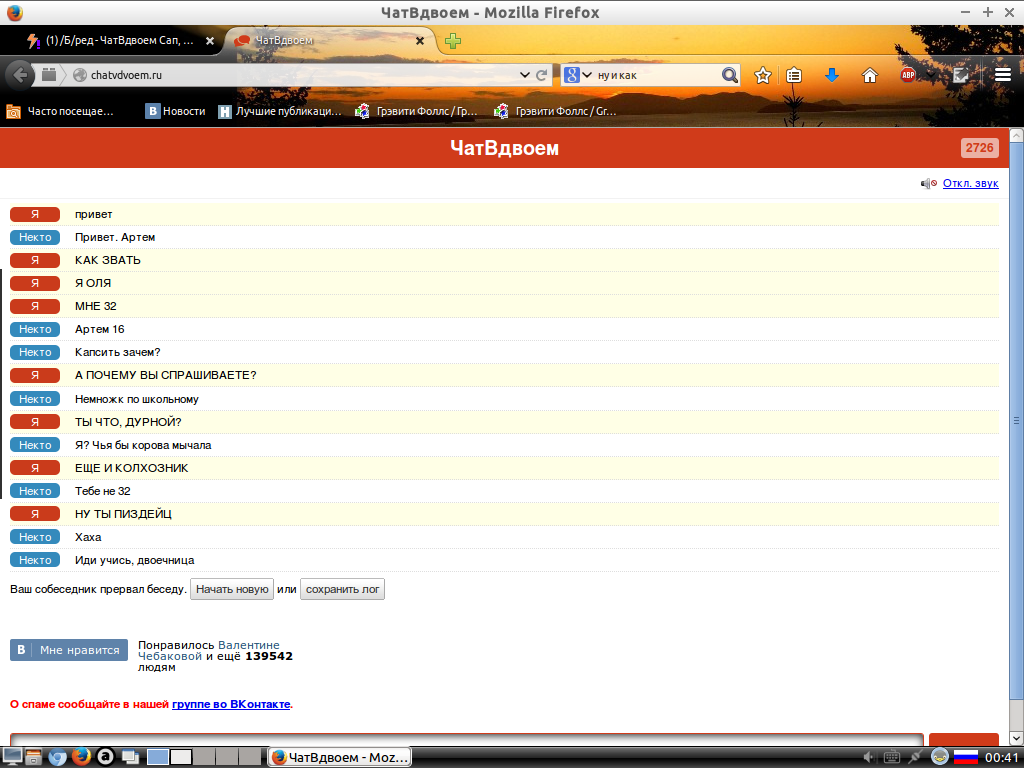Image resolution: width=1024 pixels, height=768 pixels.
Task: Close the ЧатВдвоем tab
Action: tap(420, 40)
